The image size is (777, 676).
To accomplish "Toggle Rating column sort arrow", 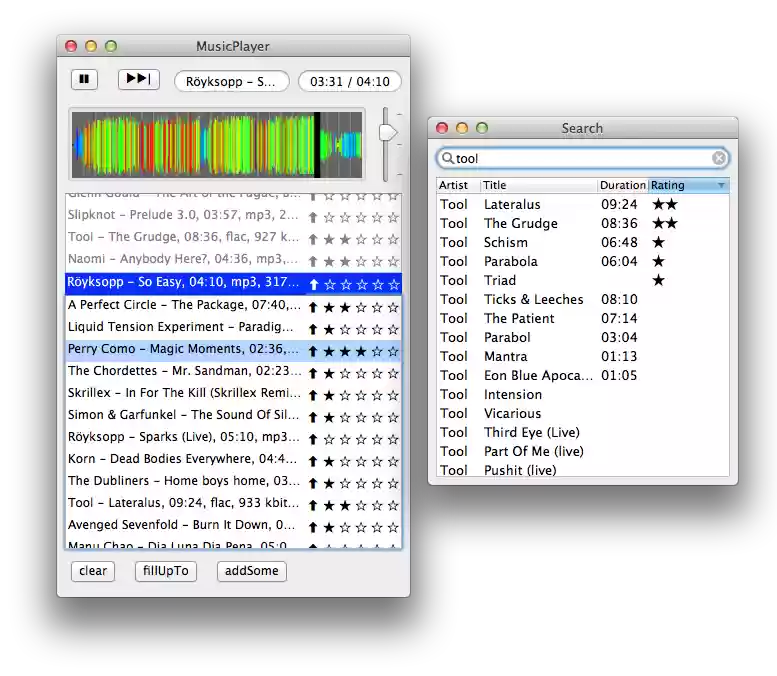I will [721, 185].
